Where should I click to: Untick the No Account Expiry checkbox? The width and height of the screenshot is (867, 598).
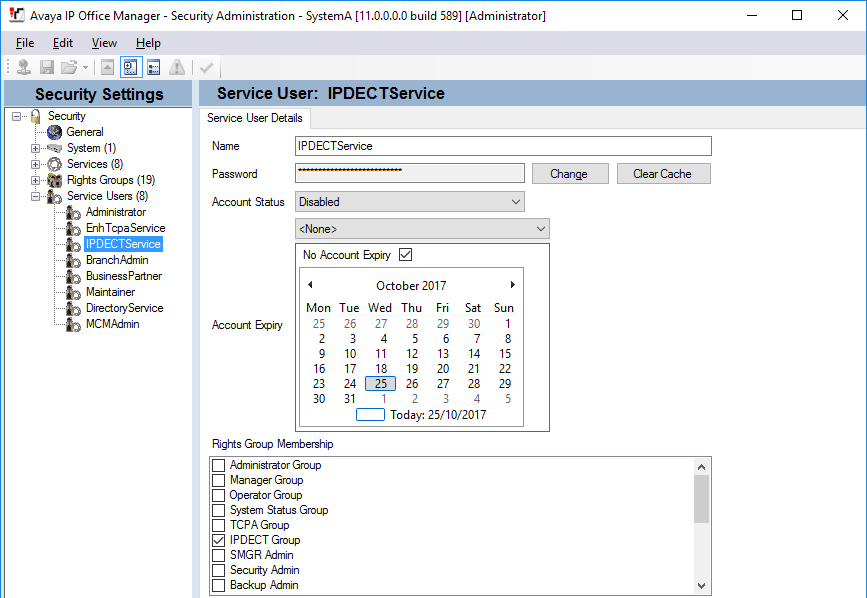pyautogui.click(x=405, y=255)
